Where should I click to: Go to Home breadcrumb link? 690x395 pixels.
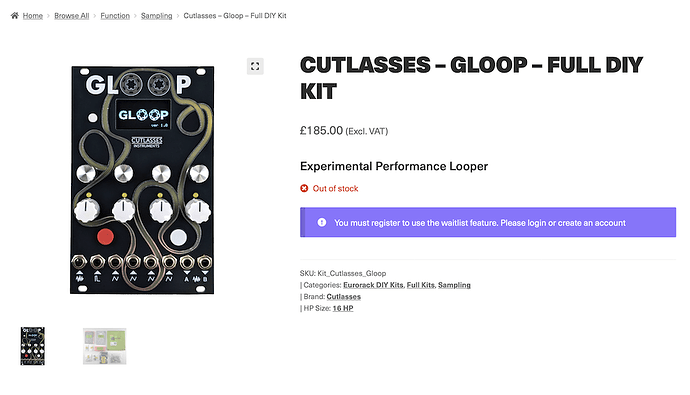click(33, 16)
